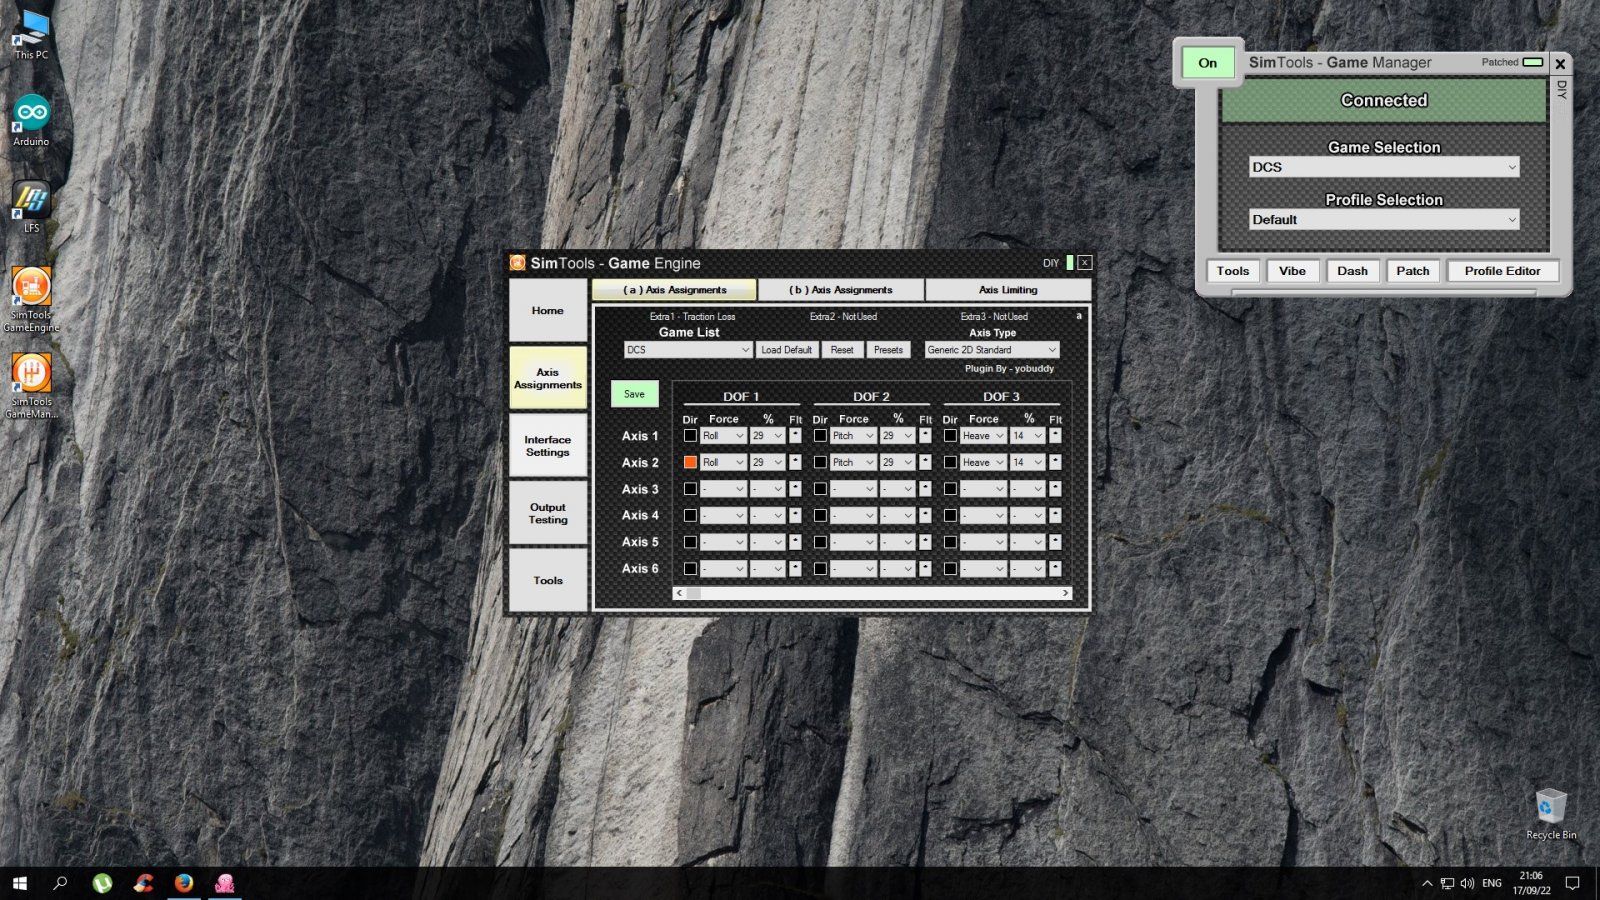Open the Arduino desktop shortcut
Screen dimensions: 1600x900
(31, 121)
